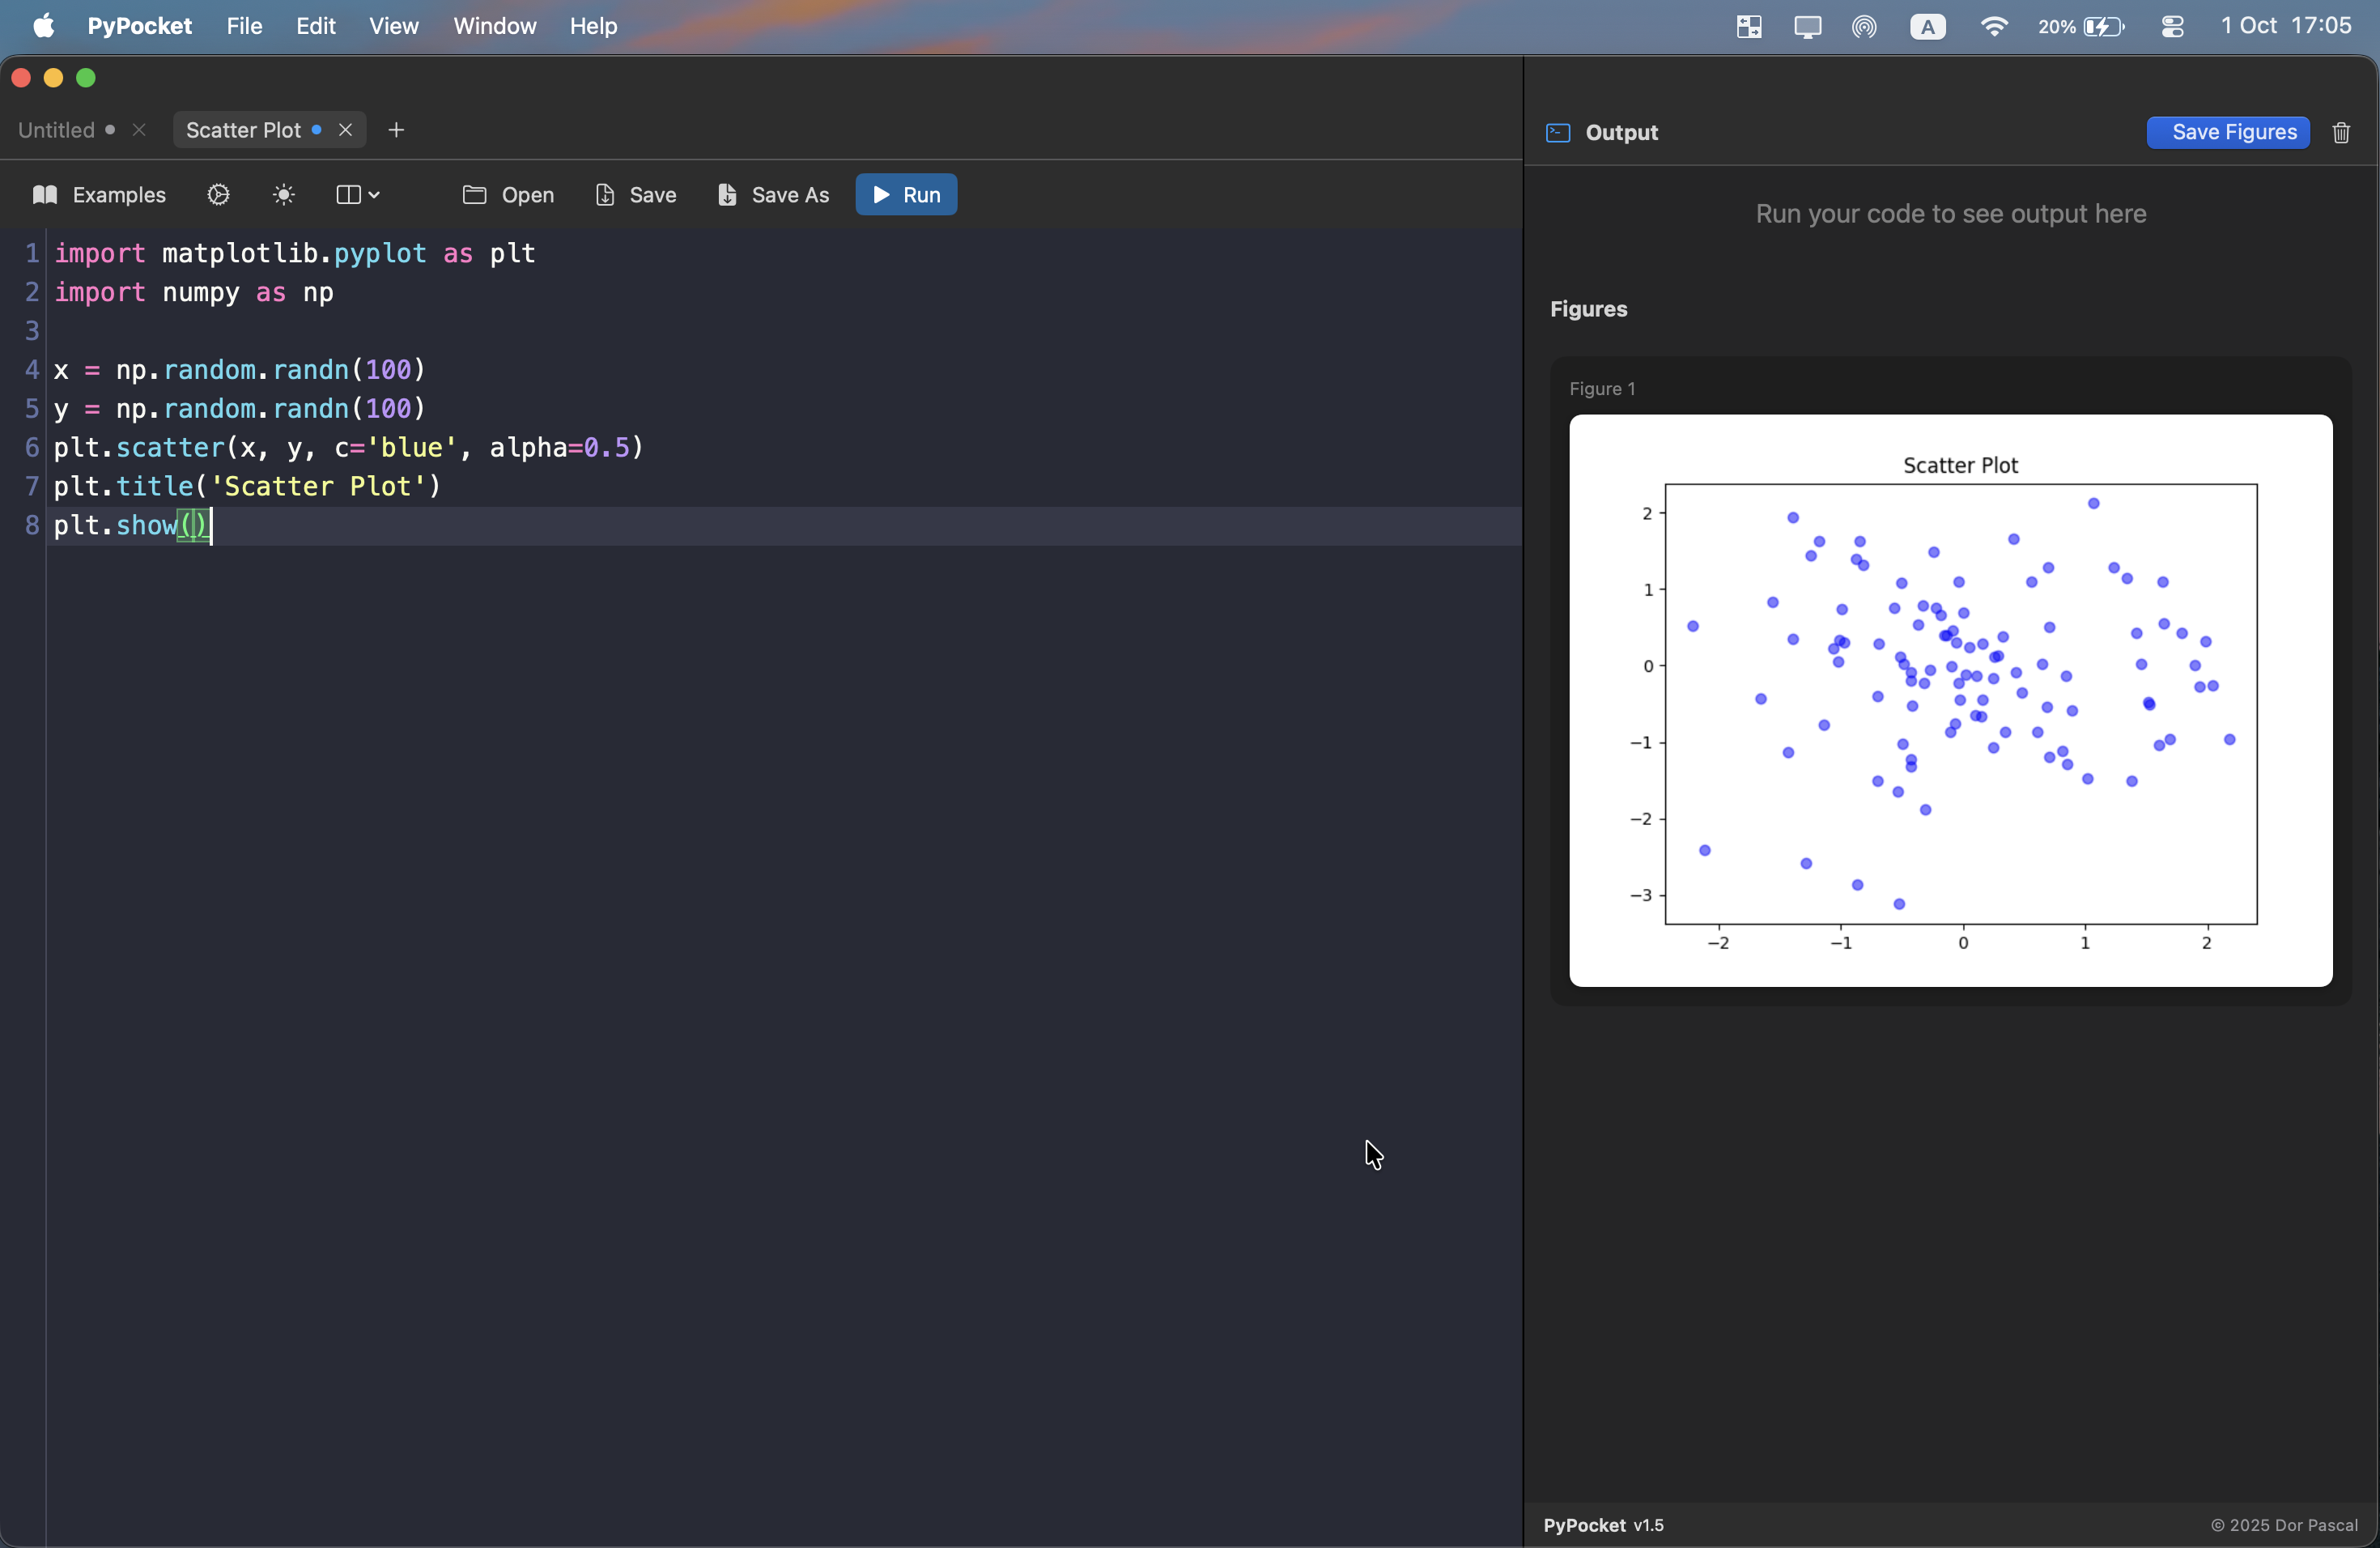The height and width of the screenshot is (1548, 2380).
Task: Clear output with trash icon
Action: (2341, 133)
